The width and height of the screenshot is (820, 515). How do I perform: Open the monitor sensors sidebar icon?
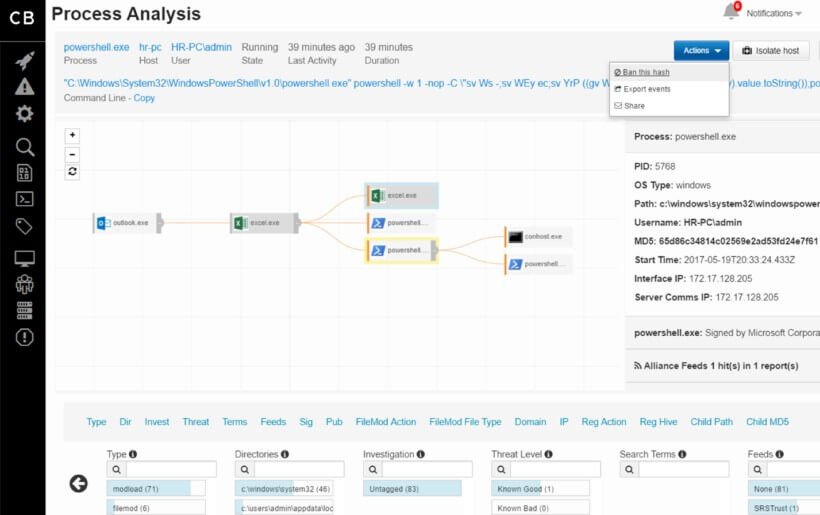point(25,258)
